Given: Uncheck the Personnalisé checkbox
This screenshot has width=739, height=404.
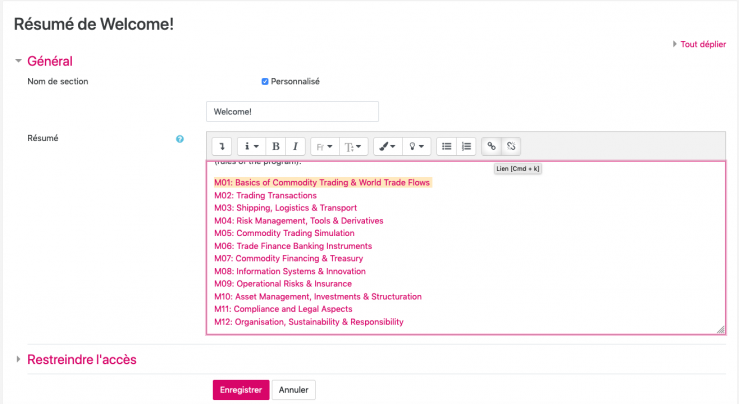Looking at the screenshot, I should (265, 81).
